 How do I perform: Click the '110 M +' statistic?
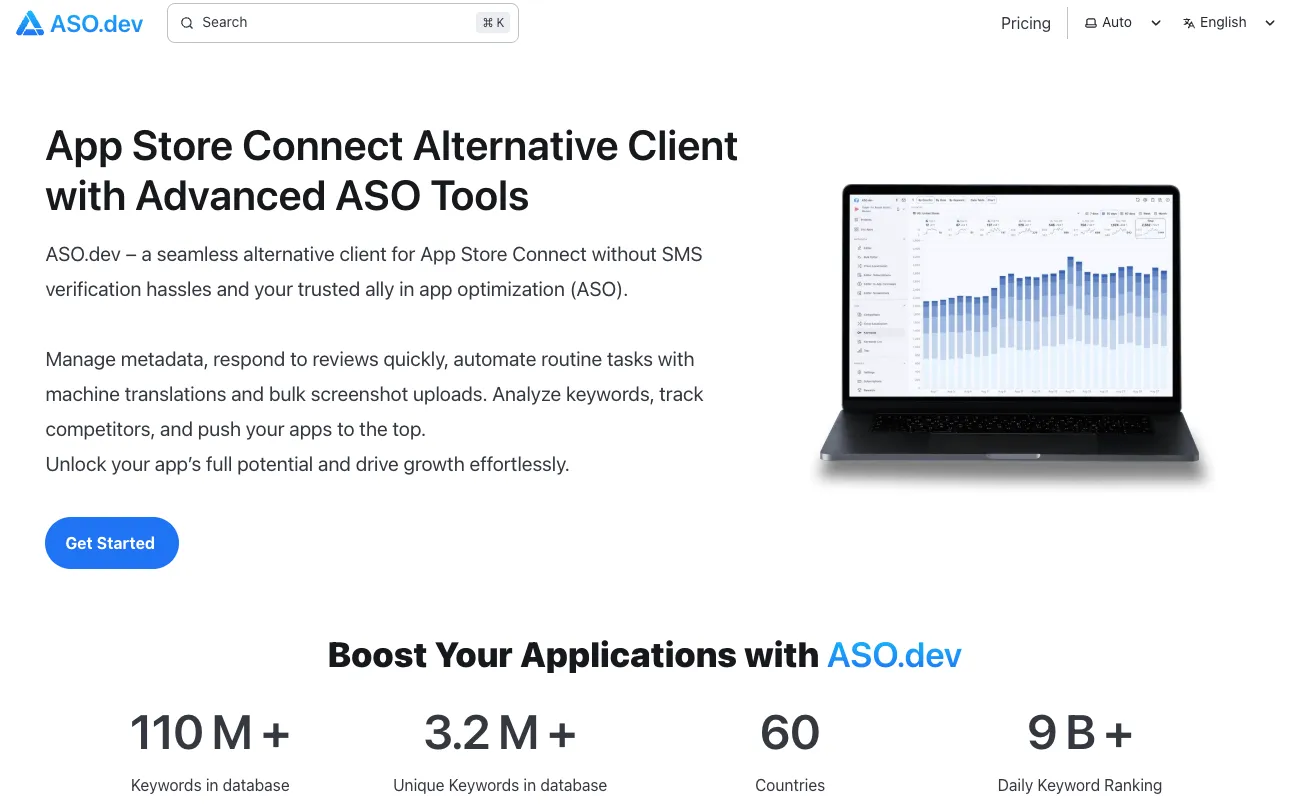(x=210, y=733)
